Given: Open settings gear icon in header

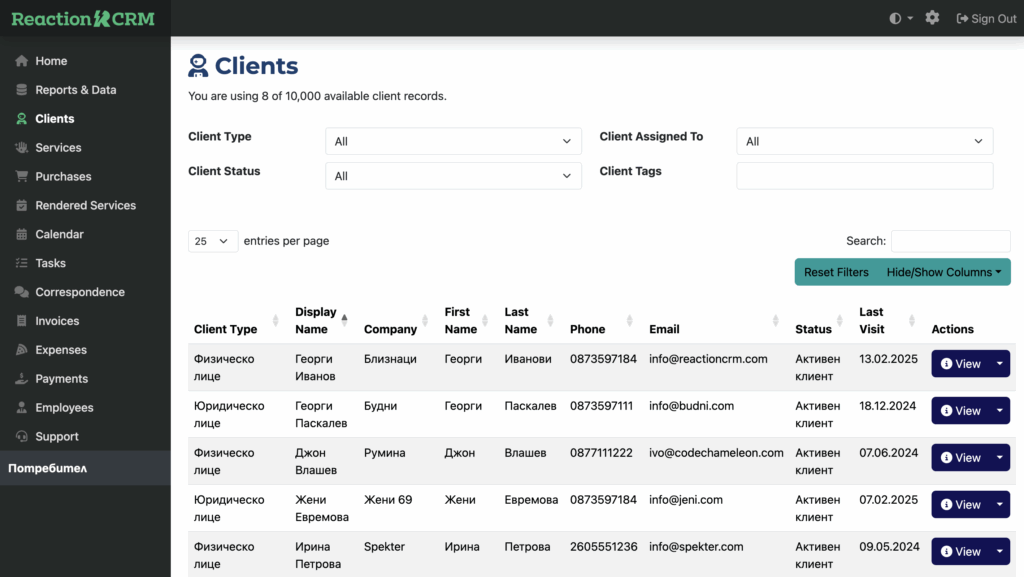Looking at the screenshot, I should (x=932, y=18).
